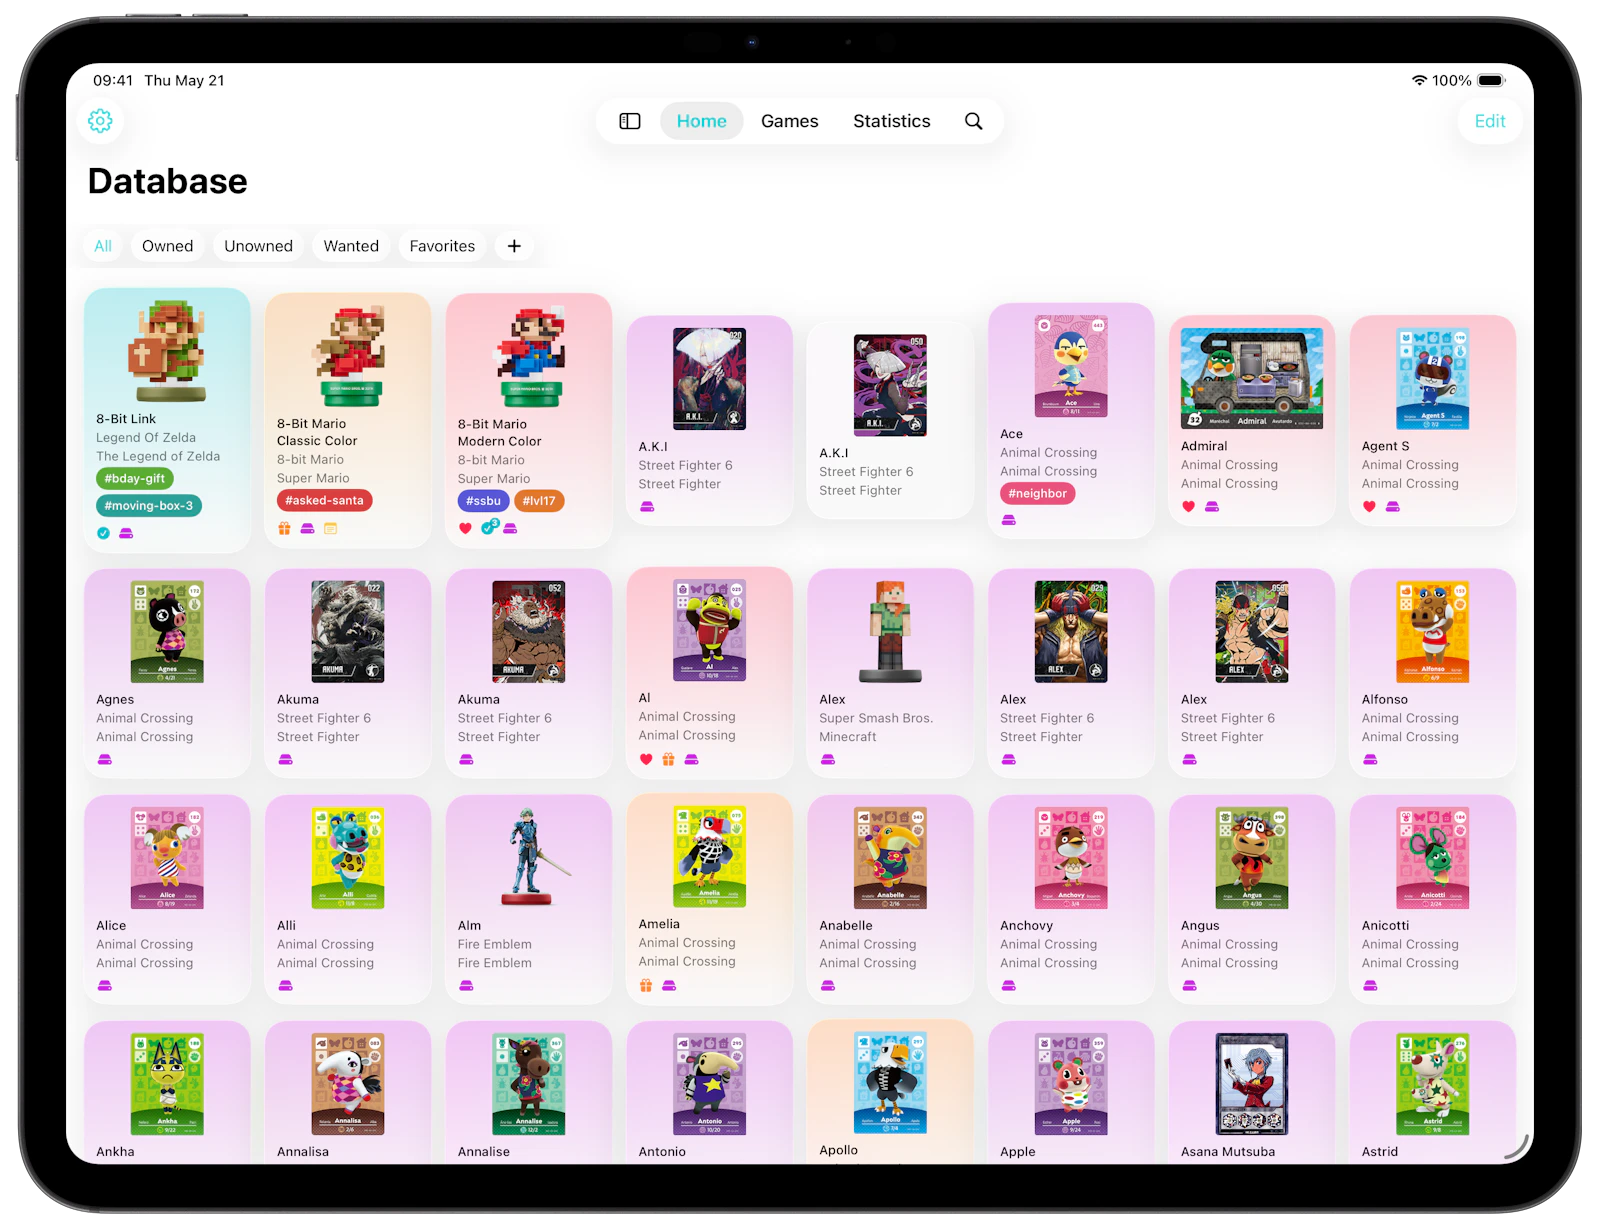Screen dimensions: 1600x1227
Task: Open the settings gear icon
Action: [100, 121]
